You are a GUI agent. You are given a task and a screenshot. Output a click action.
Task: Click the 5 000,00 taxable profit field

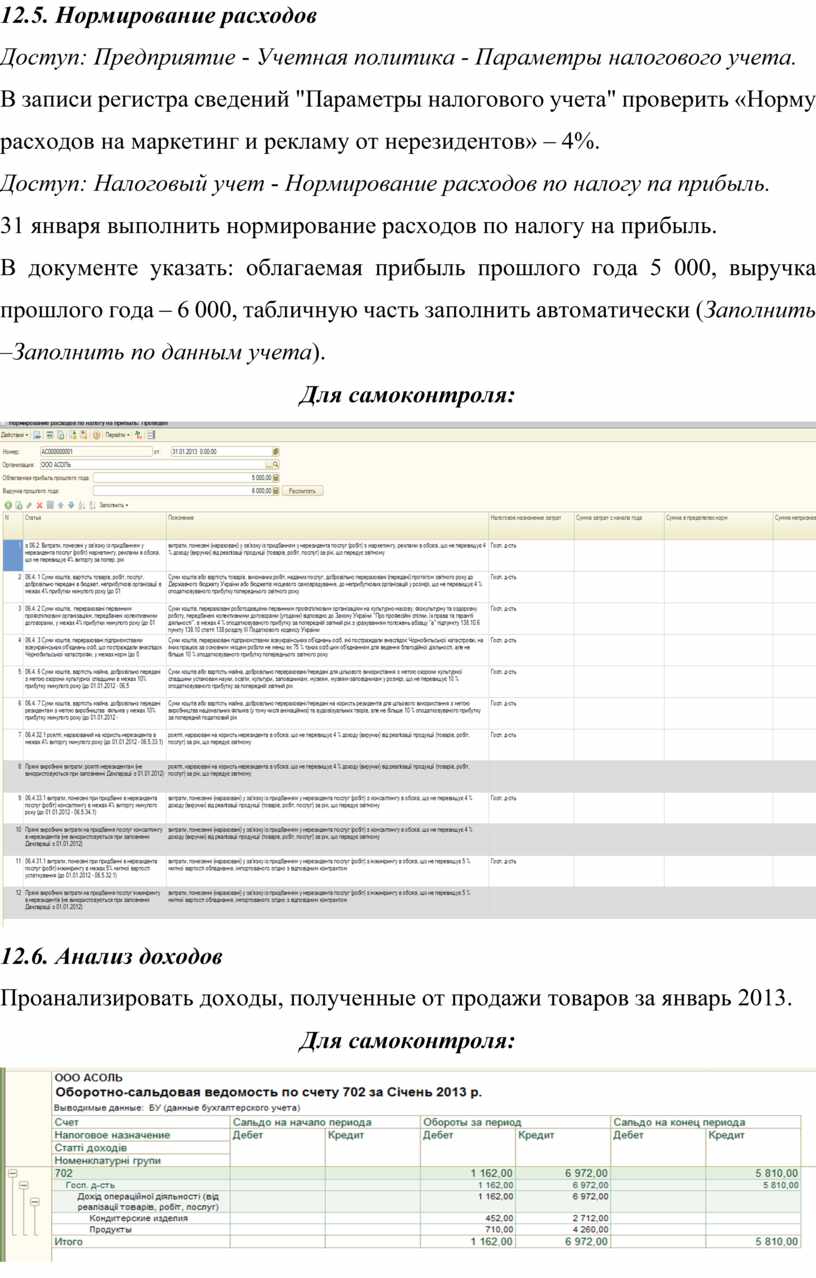click(x=182, y=478)
